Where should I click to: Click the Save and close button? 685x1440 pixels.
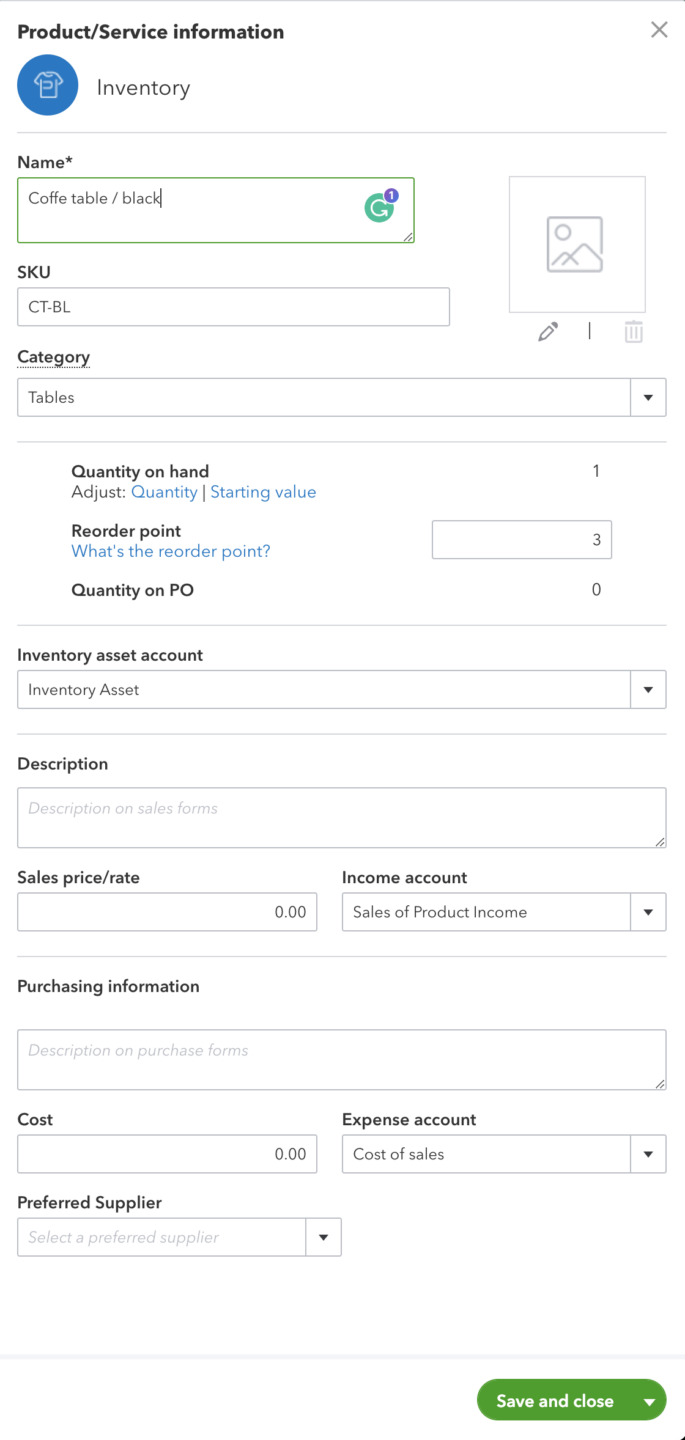pyautogui.click(x=556, y=1400)
